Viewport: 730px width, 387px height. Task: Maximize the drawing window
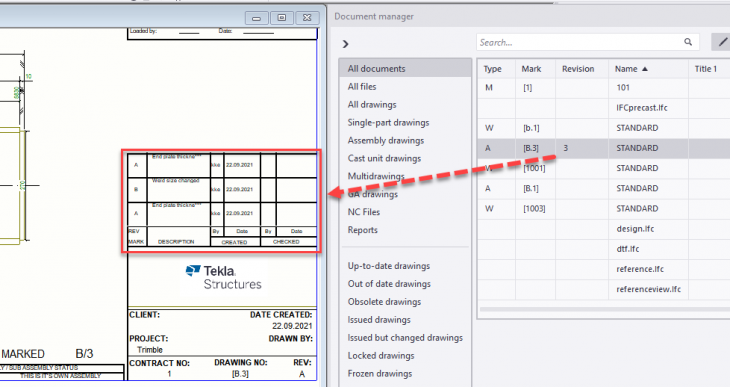(282, 18)
